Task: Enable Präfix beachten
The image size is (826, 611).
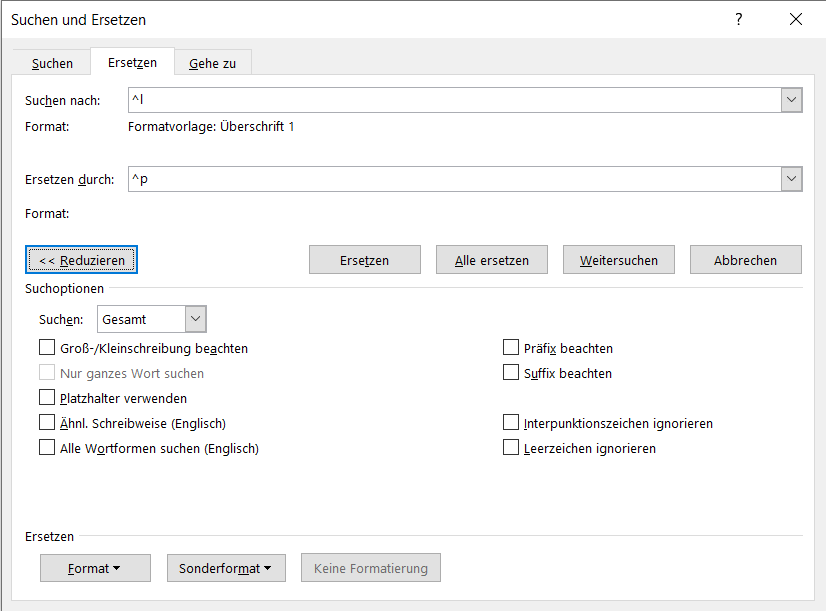Action: click(511, 347)
